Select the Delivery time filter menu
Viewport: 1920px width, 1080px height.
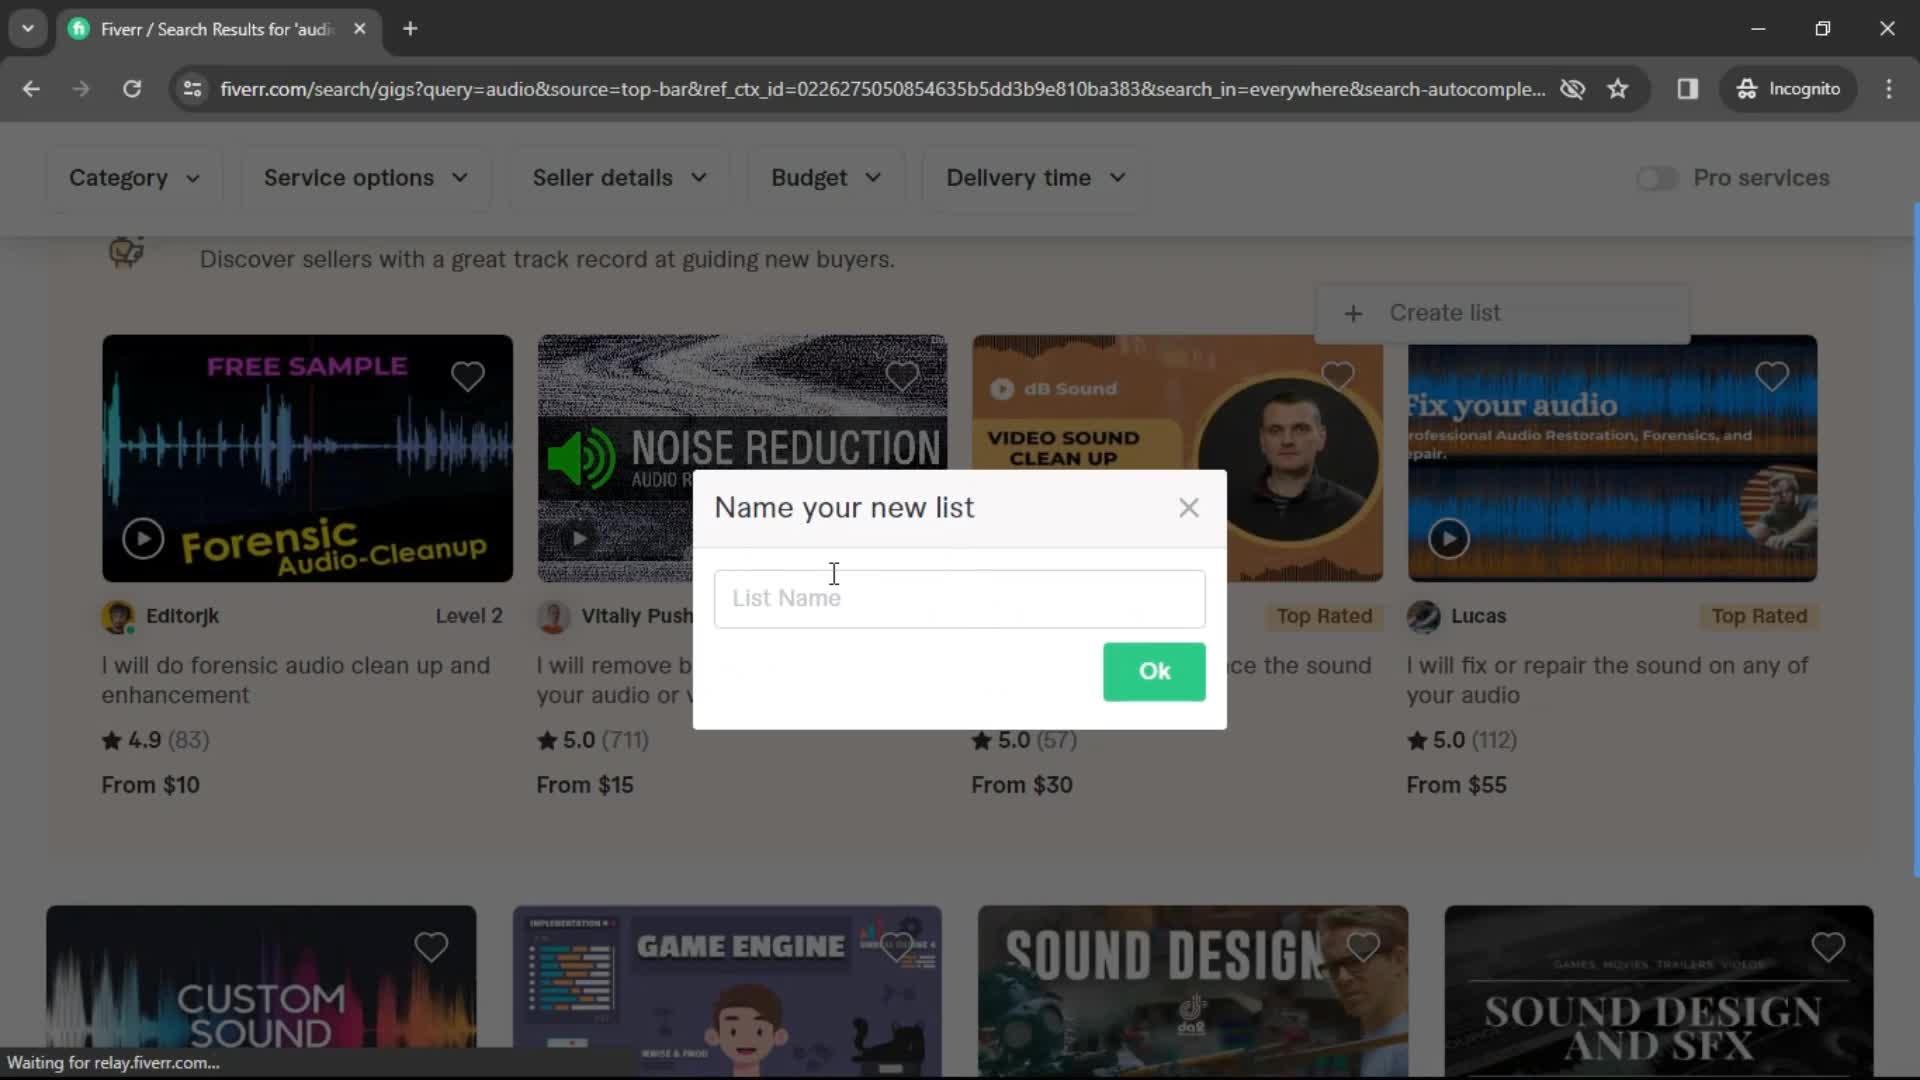point(1036,177)
